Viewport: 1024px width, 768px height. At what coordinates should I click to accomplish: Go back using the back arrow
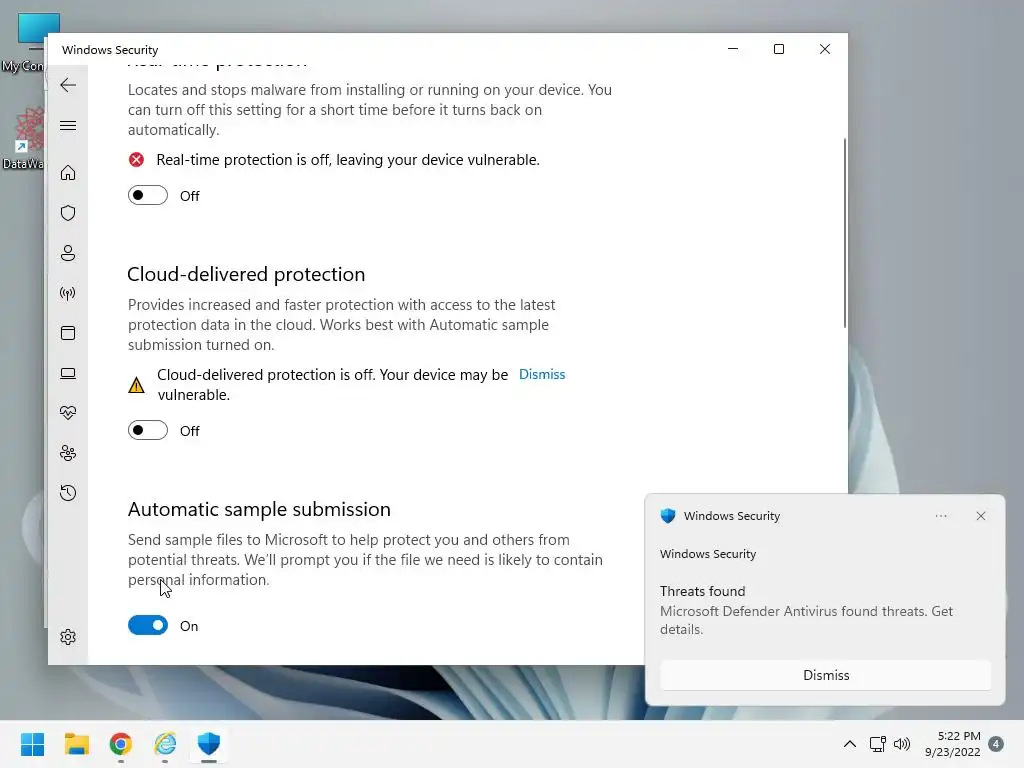[68, 85]
